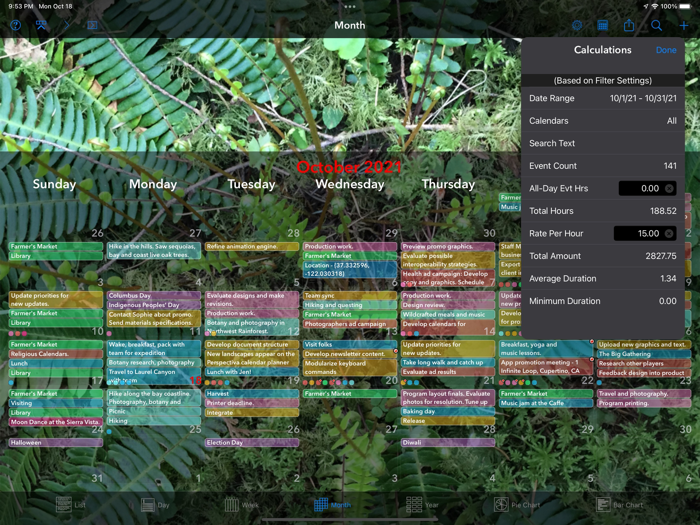Click the today square arrow icon
Image resolution: width=700 pixels, height=525 pixels.
tap(92, 25)
